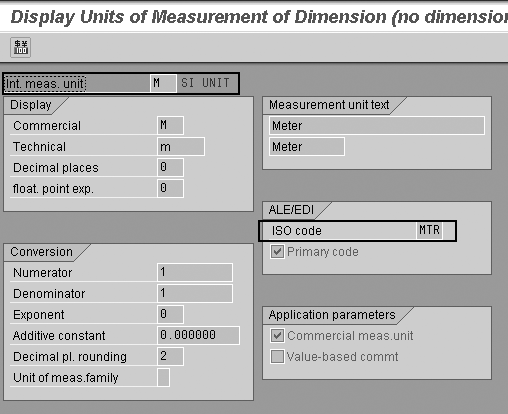Click the Int. meas. unit label
Image resolution: width=508 pixels, height=414 pixels.
point(45,83)
